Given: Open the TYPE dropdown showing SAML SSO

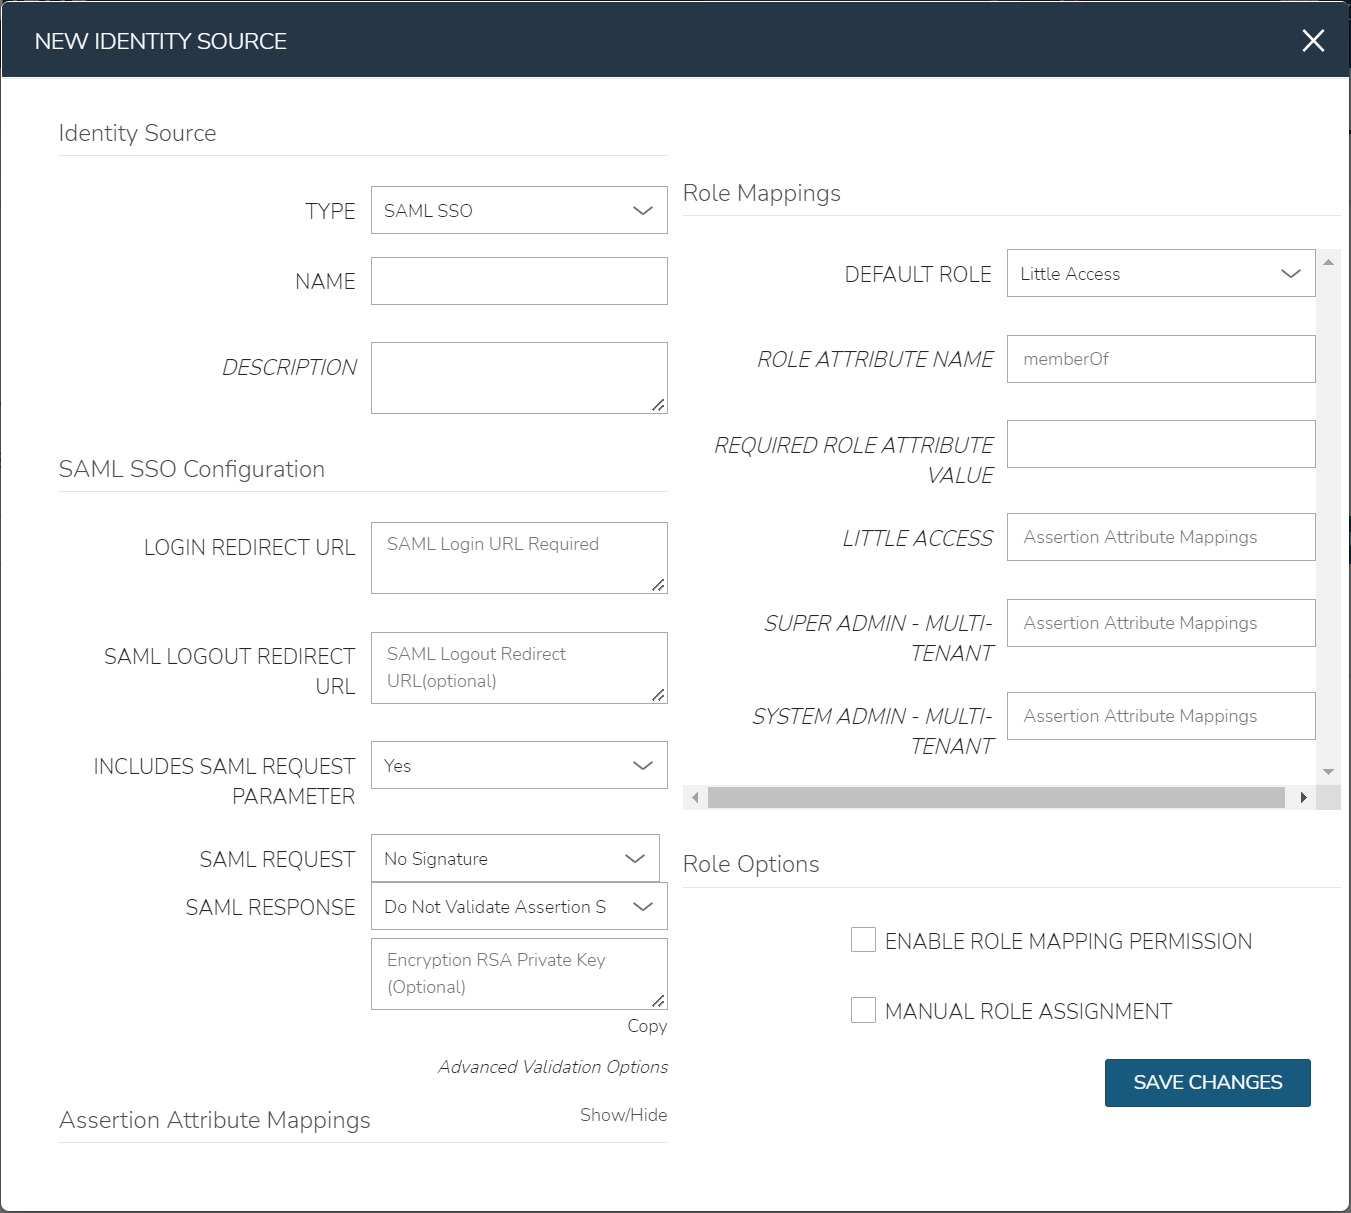Looking at the screenshot, I should (x=518, y=210).
